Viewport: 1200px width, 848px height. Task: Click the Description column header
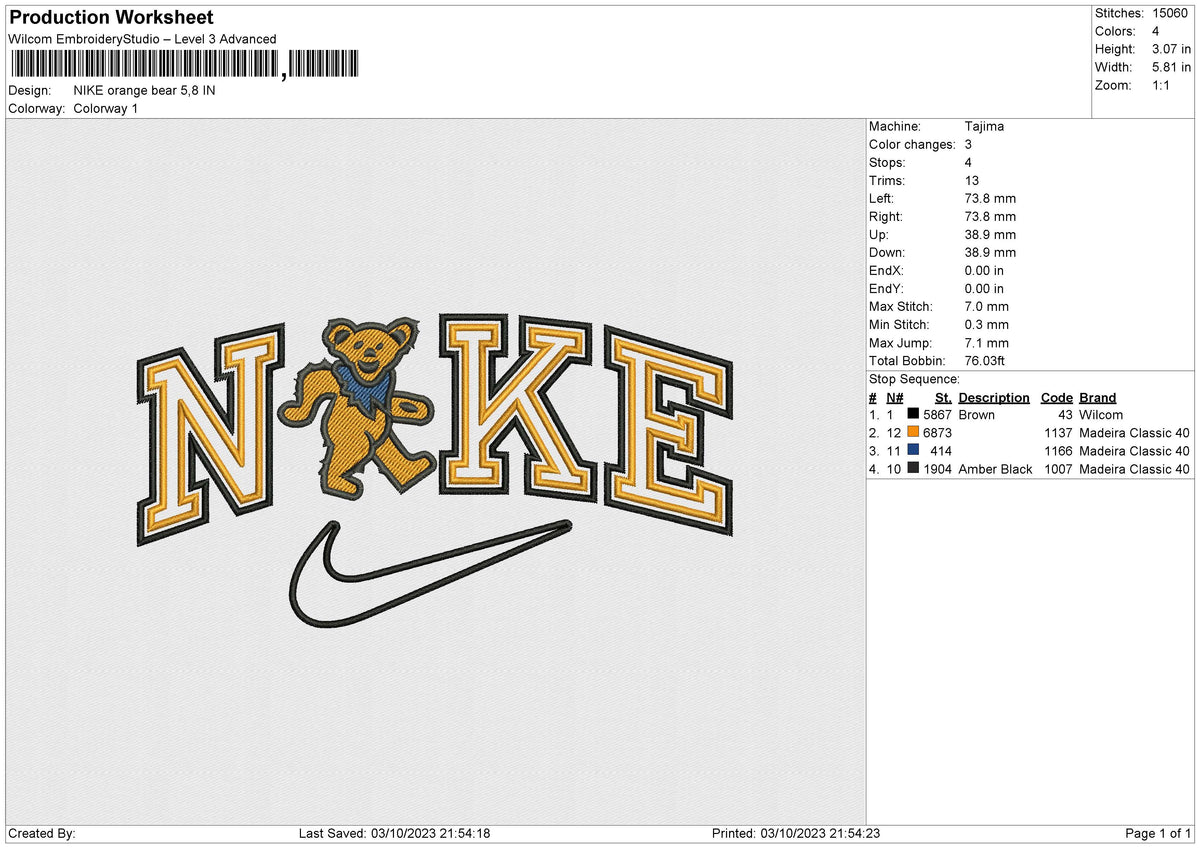click(x=994, y=398)
